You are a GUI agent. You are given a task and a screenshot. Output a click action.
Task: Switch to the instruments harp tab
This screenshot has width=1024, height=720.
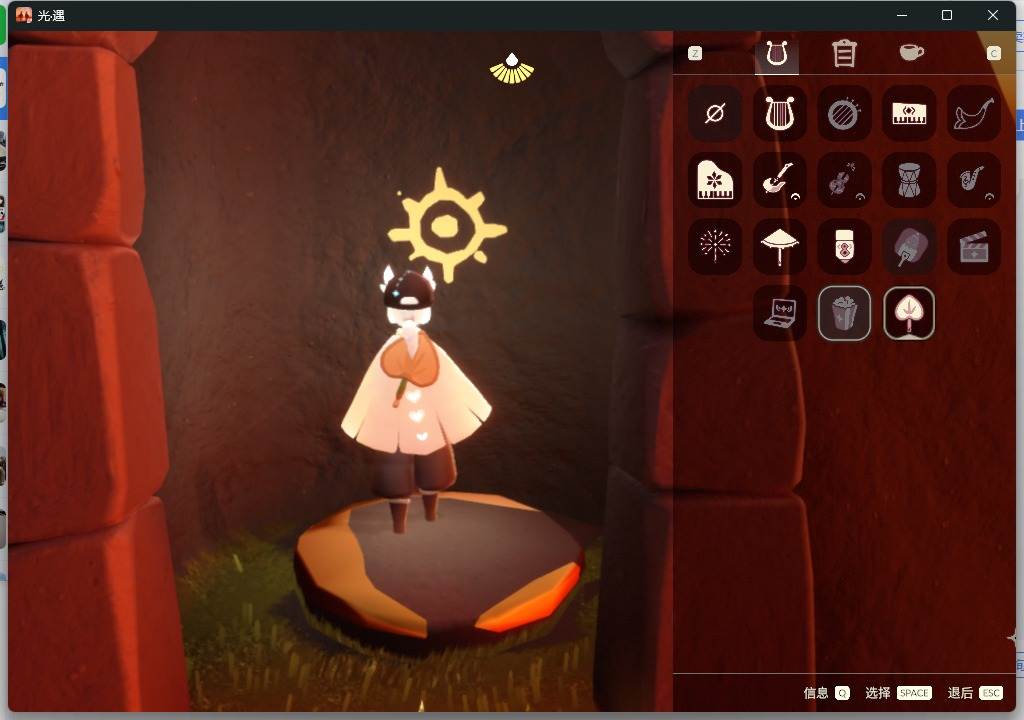776,54
